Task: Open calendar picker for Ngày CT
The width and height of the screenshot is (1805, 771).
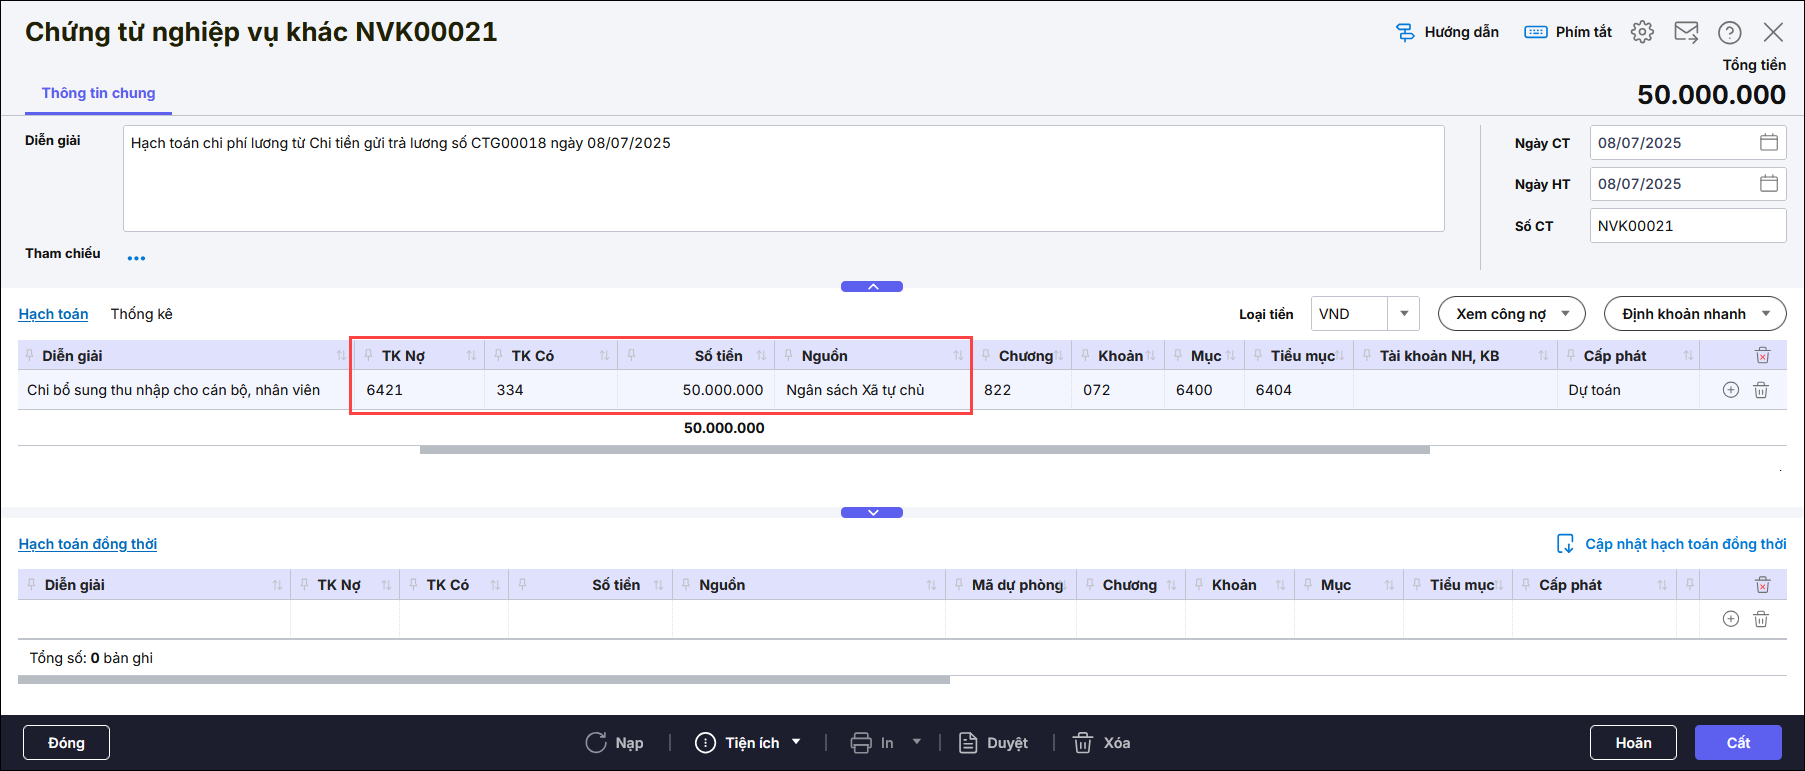Action: pos(1768,143)
